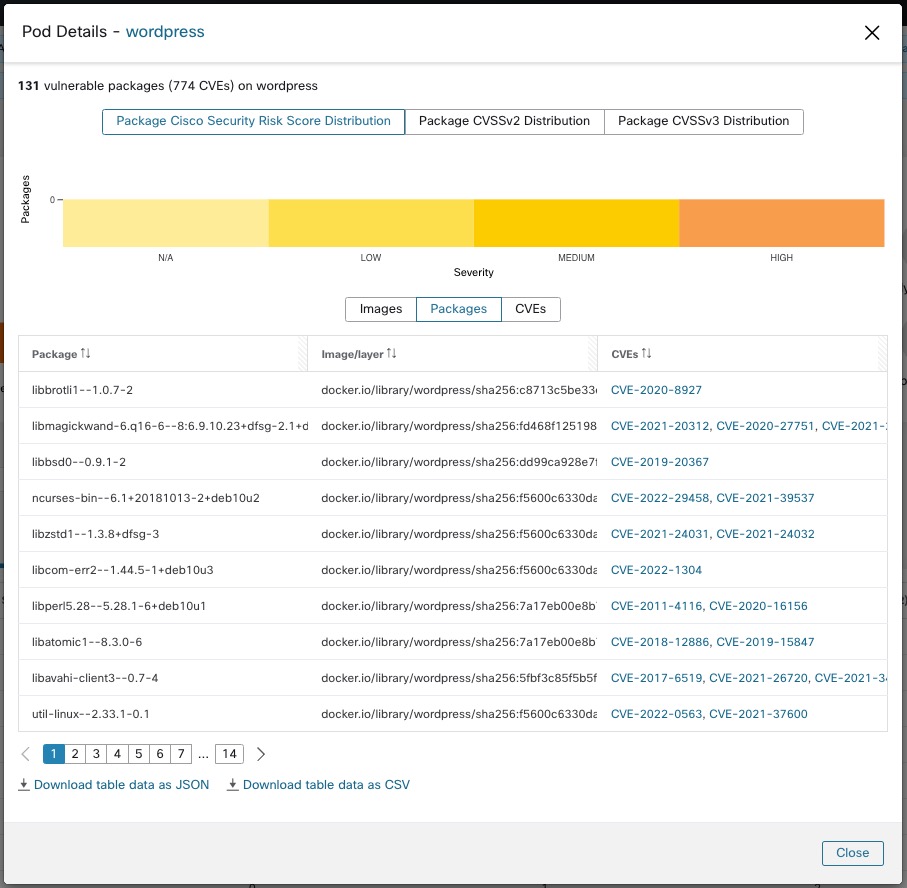907x888 pixels.
Task: Sort table by Image/layer column icon
Action: [x=392, y=353]
